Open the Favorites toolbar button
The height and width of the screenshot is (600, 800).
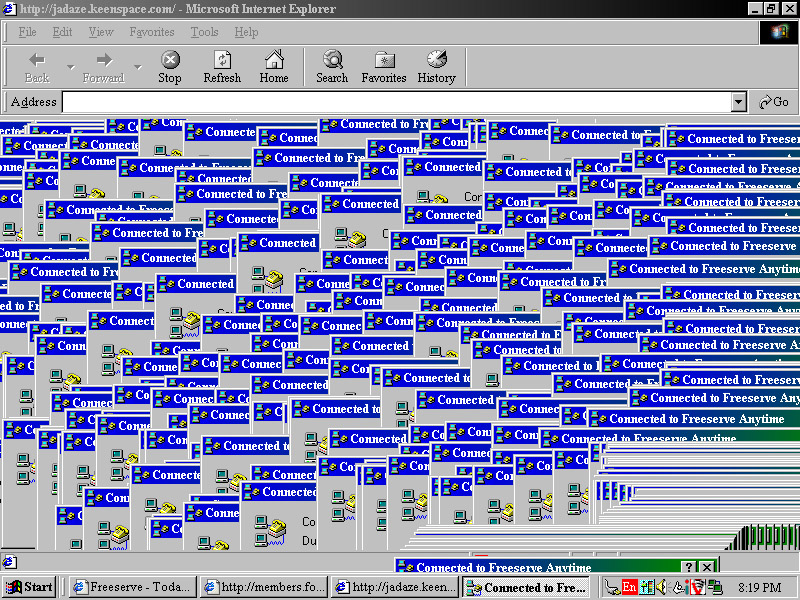click(384, 67)
